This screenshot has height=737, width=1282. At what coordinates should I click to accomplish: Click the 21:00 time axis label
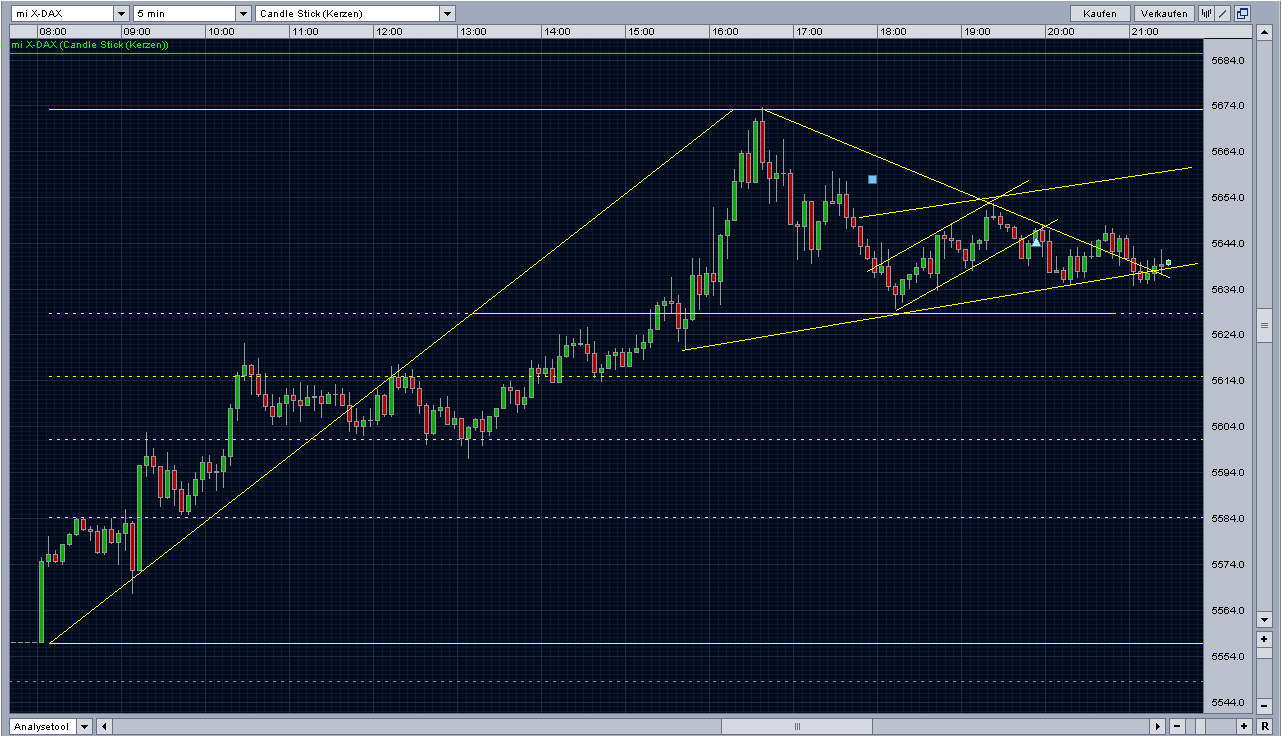pos(1145,31)
